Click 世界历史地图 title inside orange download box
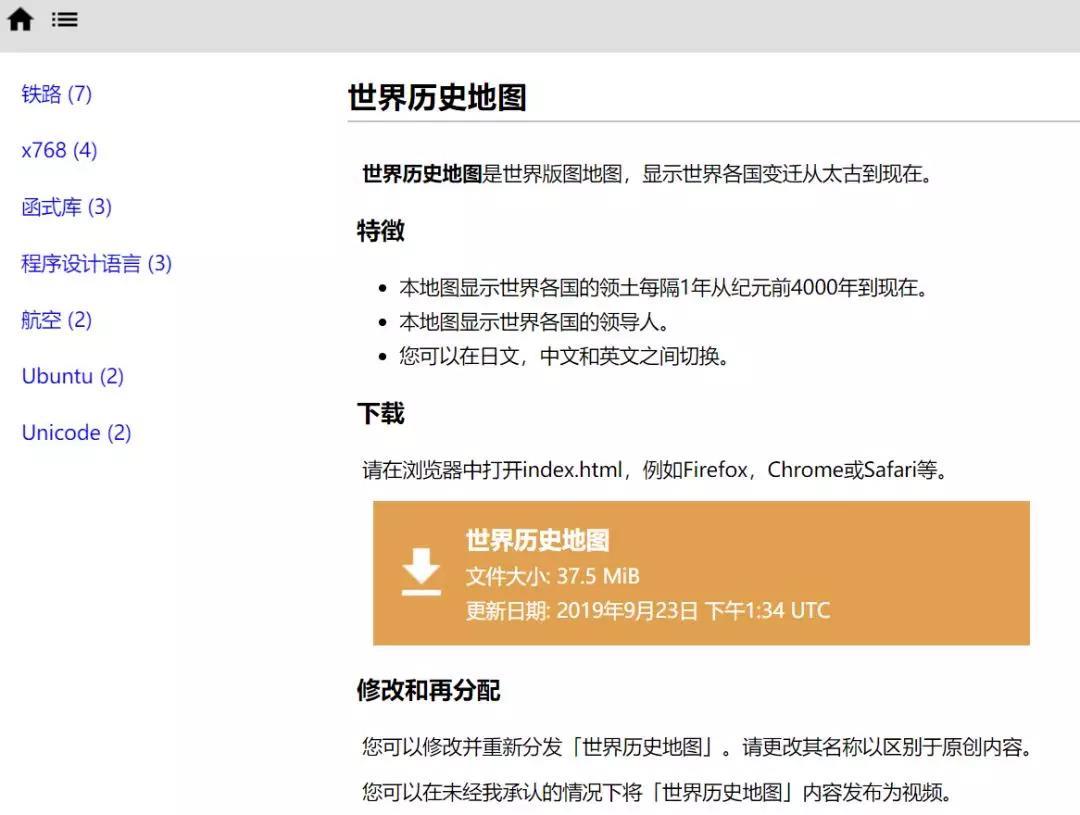1080x815 pixels. tap(537, 541)
